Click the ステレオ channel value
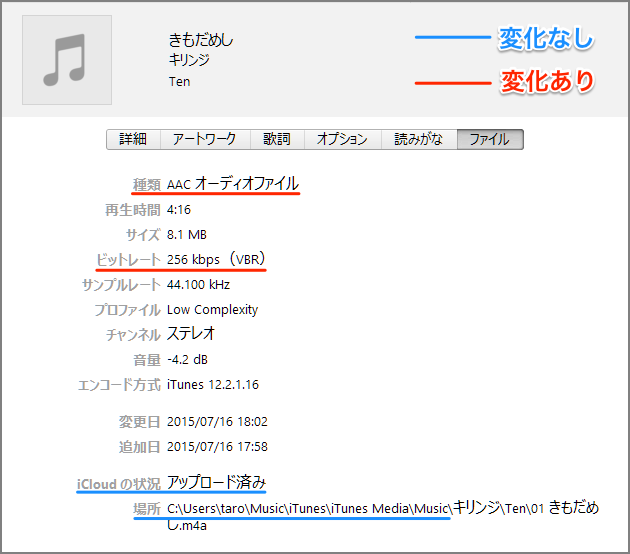Image resolution: width=630 pixels, height=554 pixels. point(191,334)
